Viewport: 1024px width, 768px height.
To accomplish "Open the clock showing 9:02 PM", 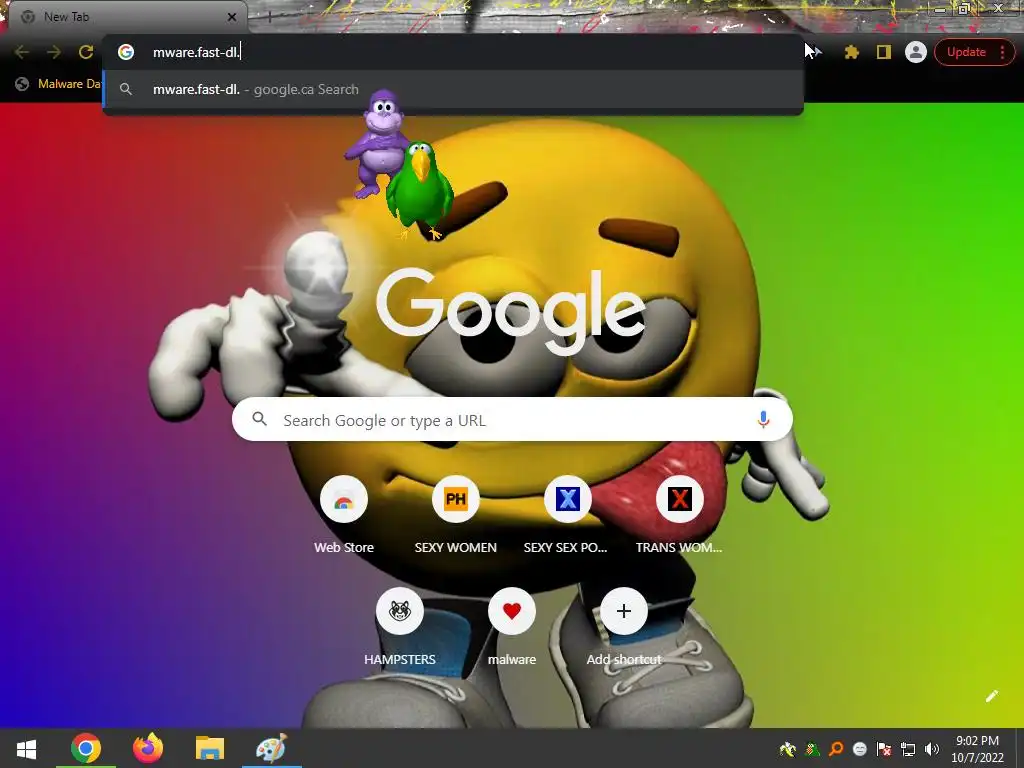I will (x=977, y=749).
